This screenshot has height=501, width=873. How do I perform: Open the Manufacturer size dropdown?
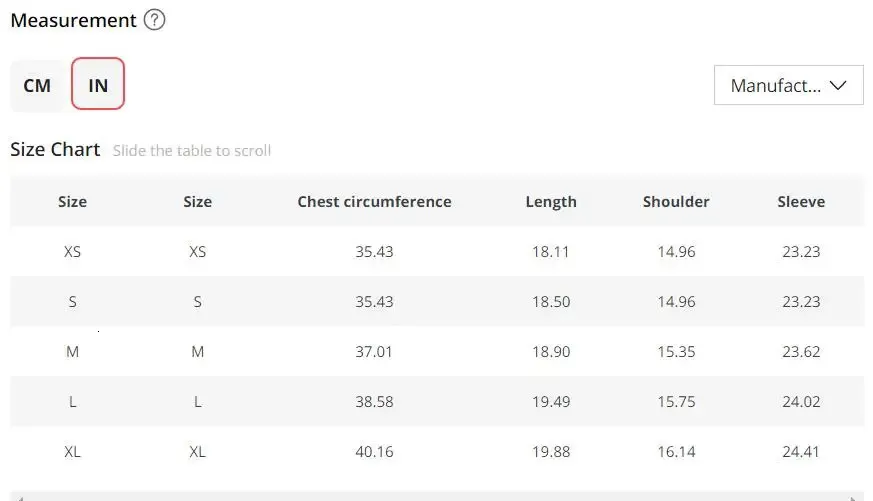pos(788,85)
